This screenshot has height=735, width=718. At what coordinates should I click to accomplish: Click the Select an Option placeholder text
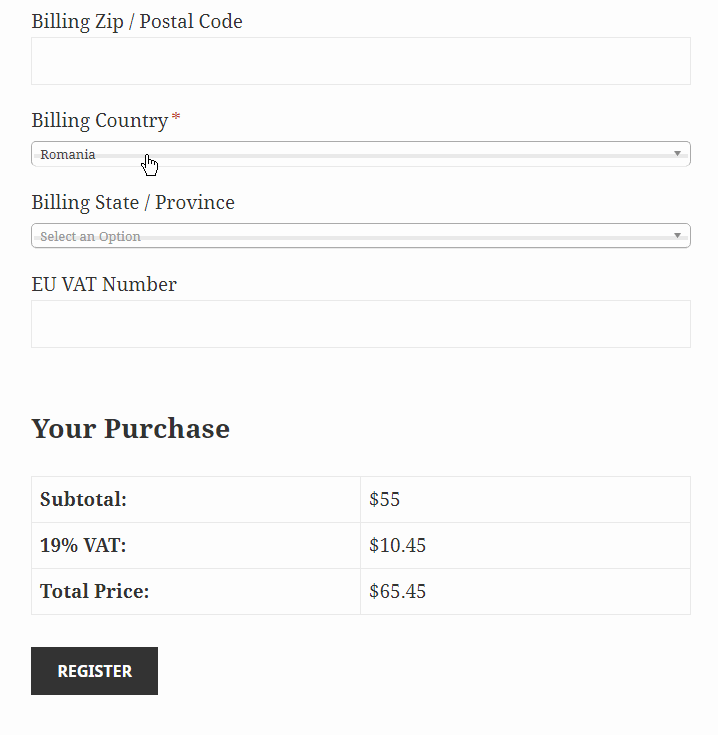click(91, 237)
